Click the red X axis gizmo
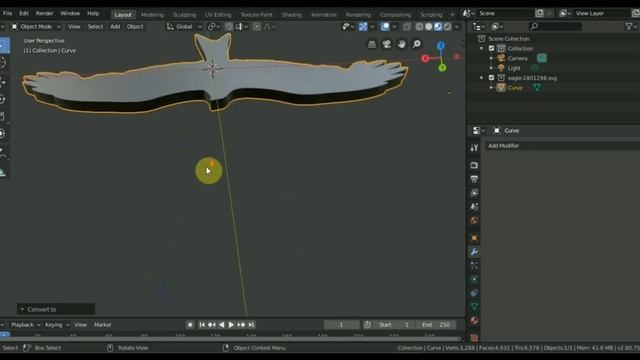This screenshot has height=360, width=640. [x=425, y=58]
